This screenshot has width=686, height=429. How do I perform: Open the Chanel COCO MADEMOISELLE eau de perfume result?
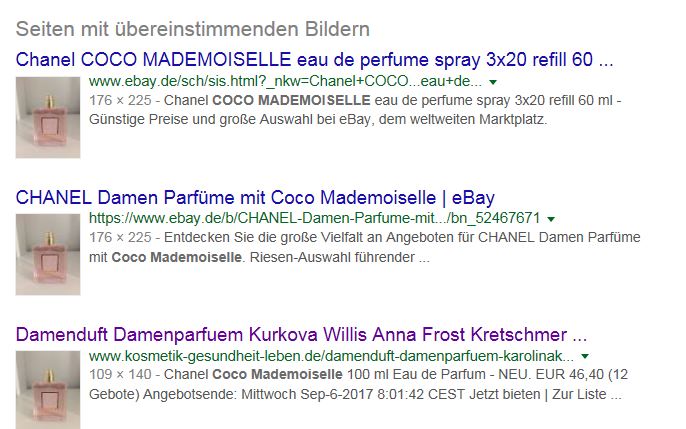(314, 59)
